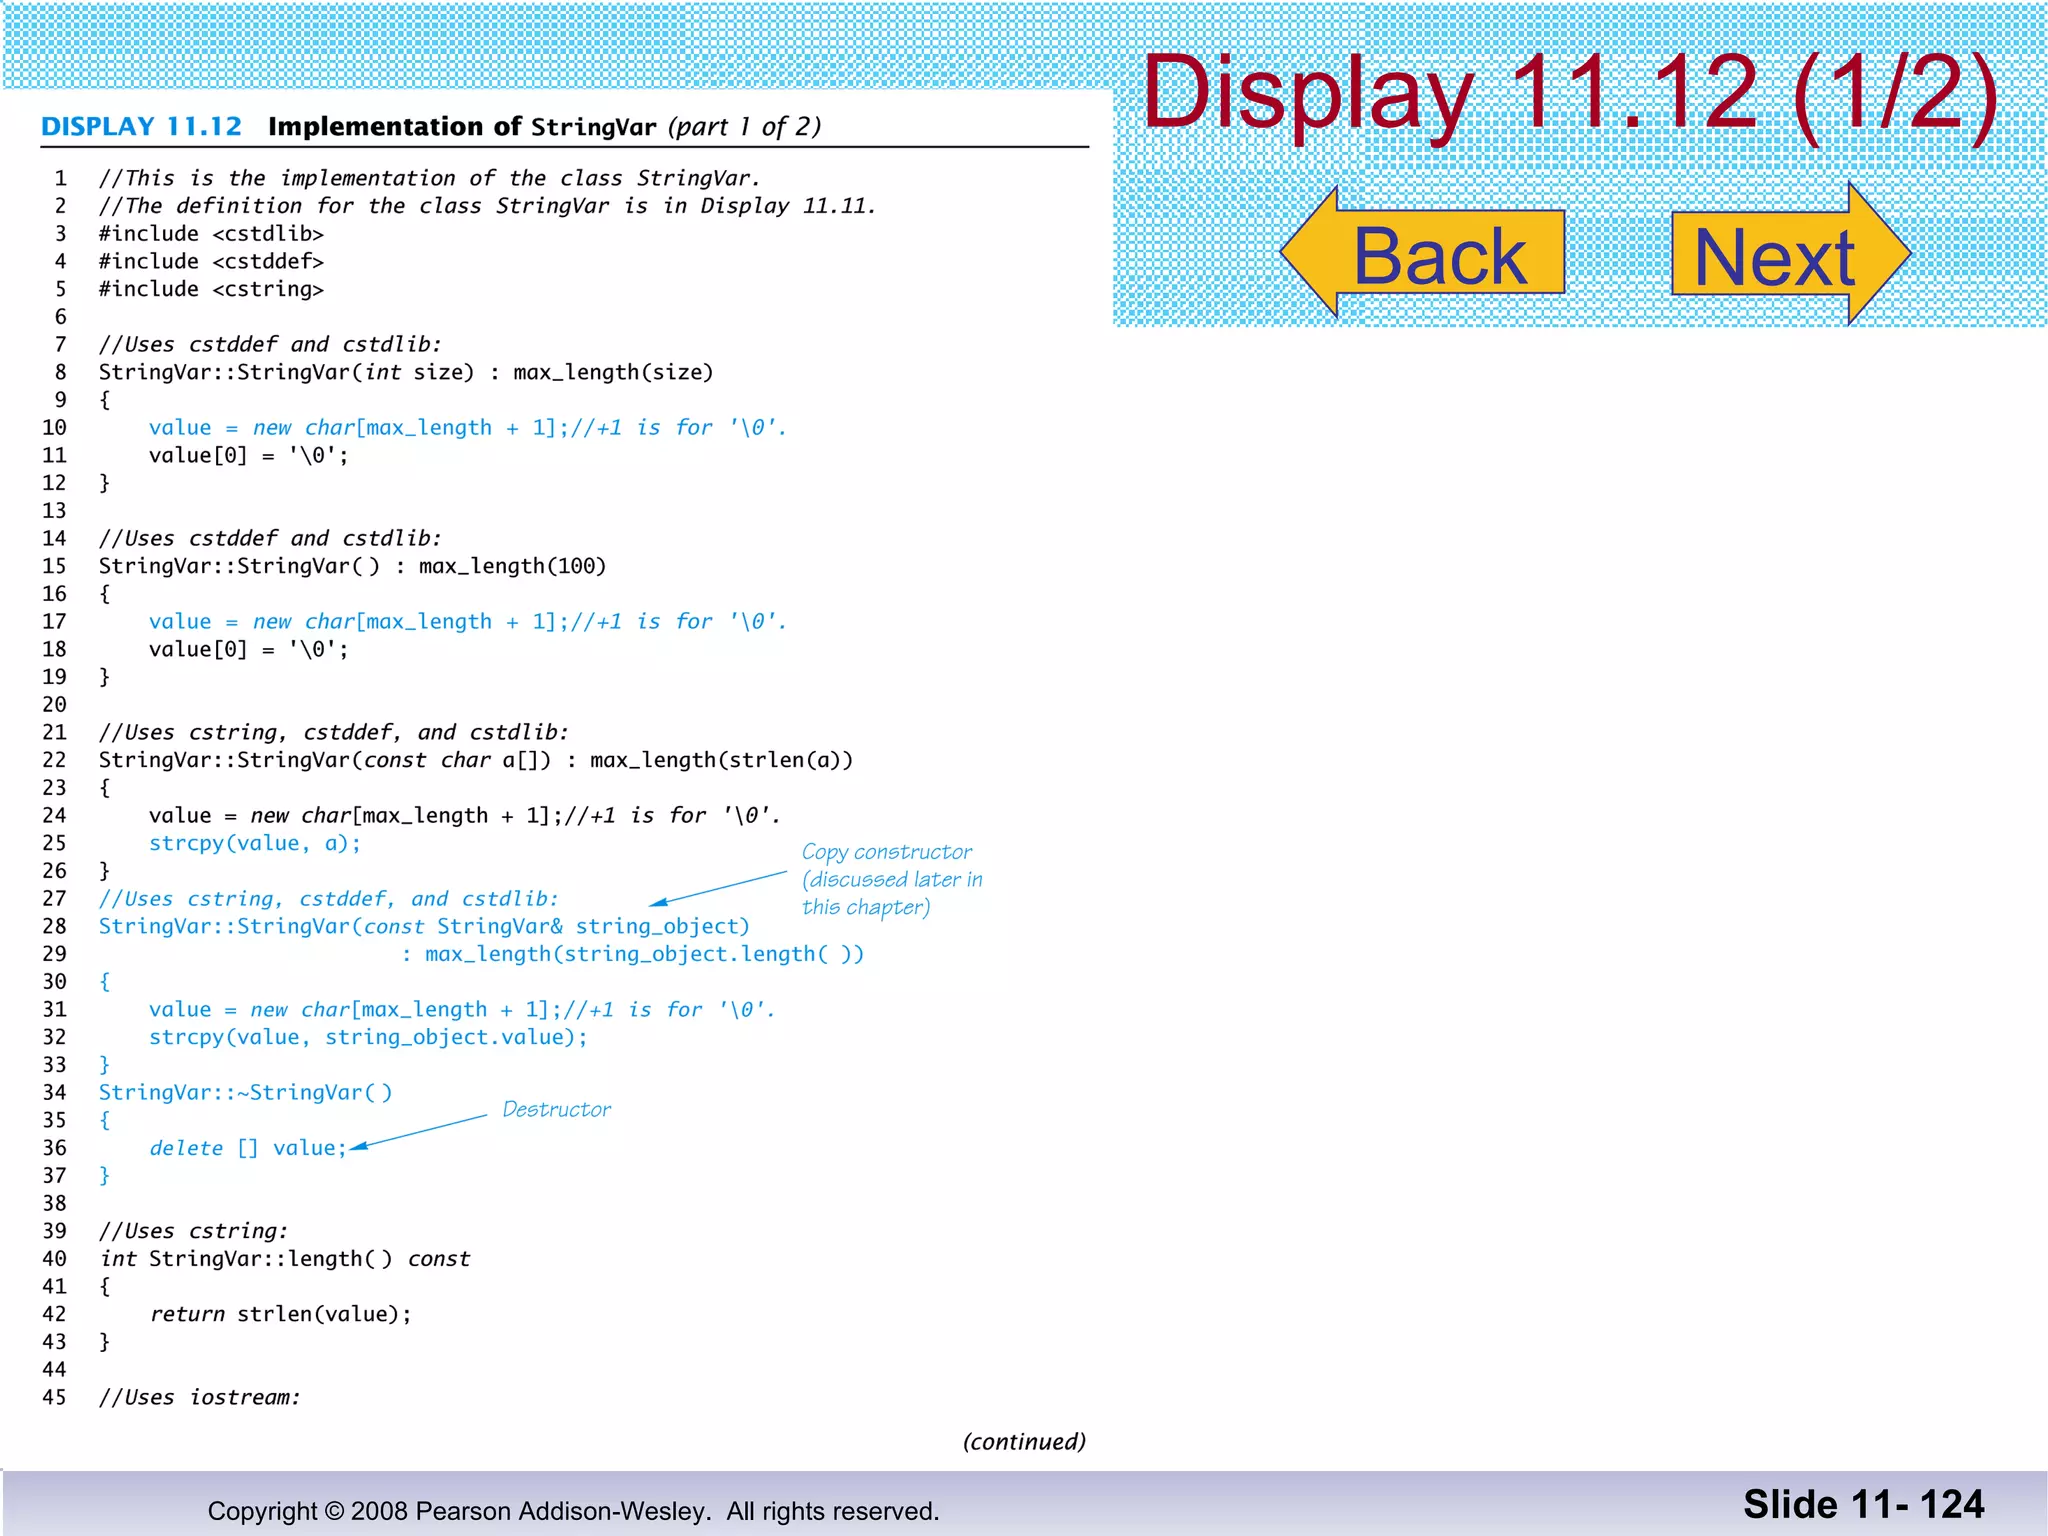Click 'int StringVar::length( ) const' line
The image size is (2048, 1536).
point(285,1260)
